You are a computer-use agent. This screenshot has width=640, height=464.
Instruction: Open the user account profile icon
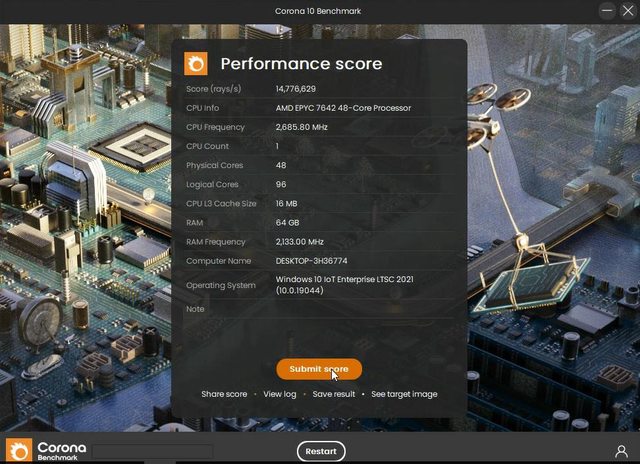[621, 451]
